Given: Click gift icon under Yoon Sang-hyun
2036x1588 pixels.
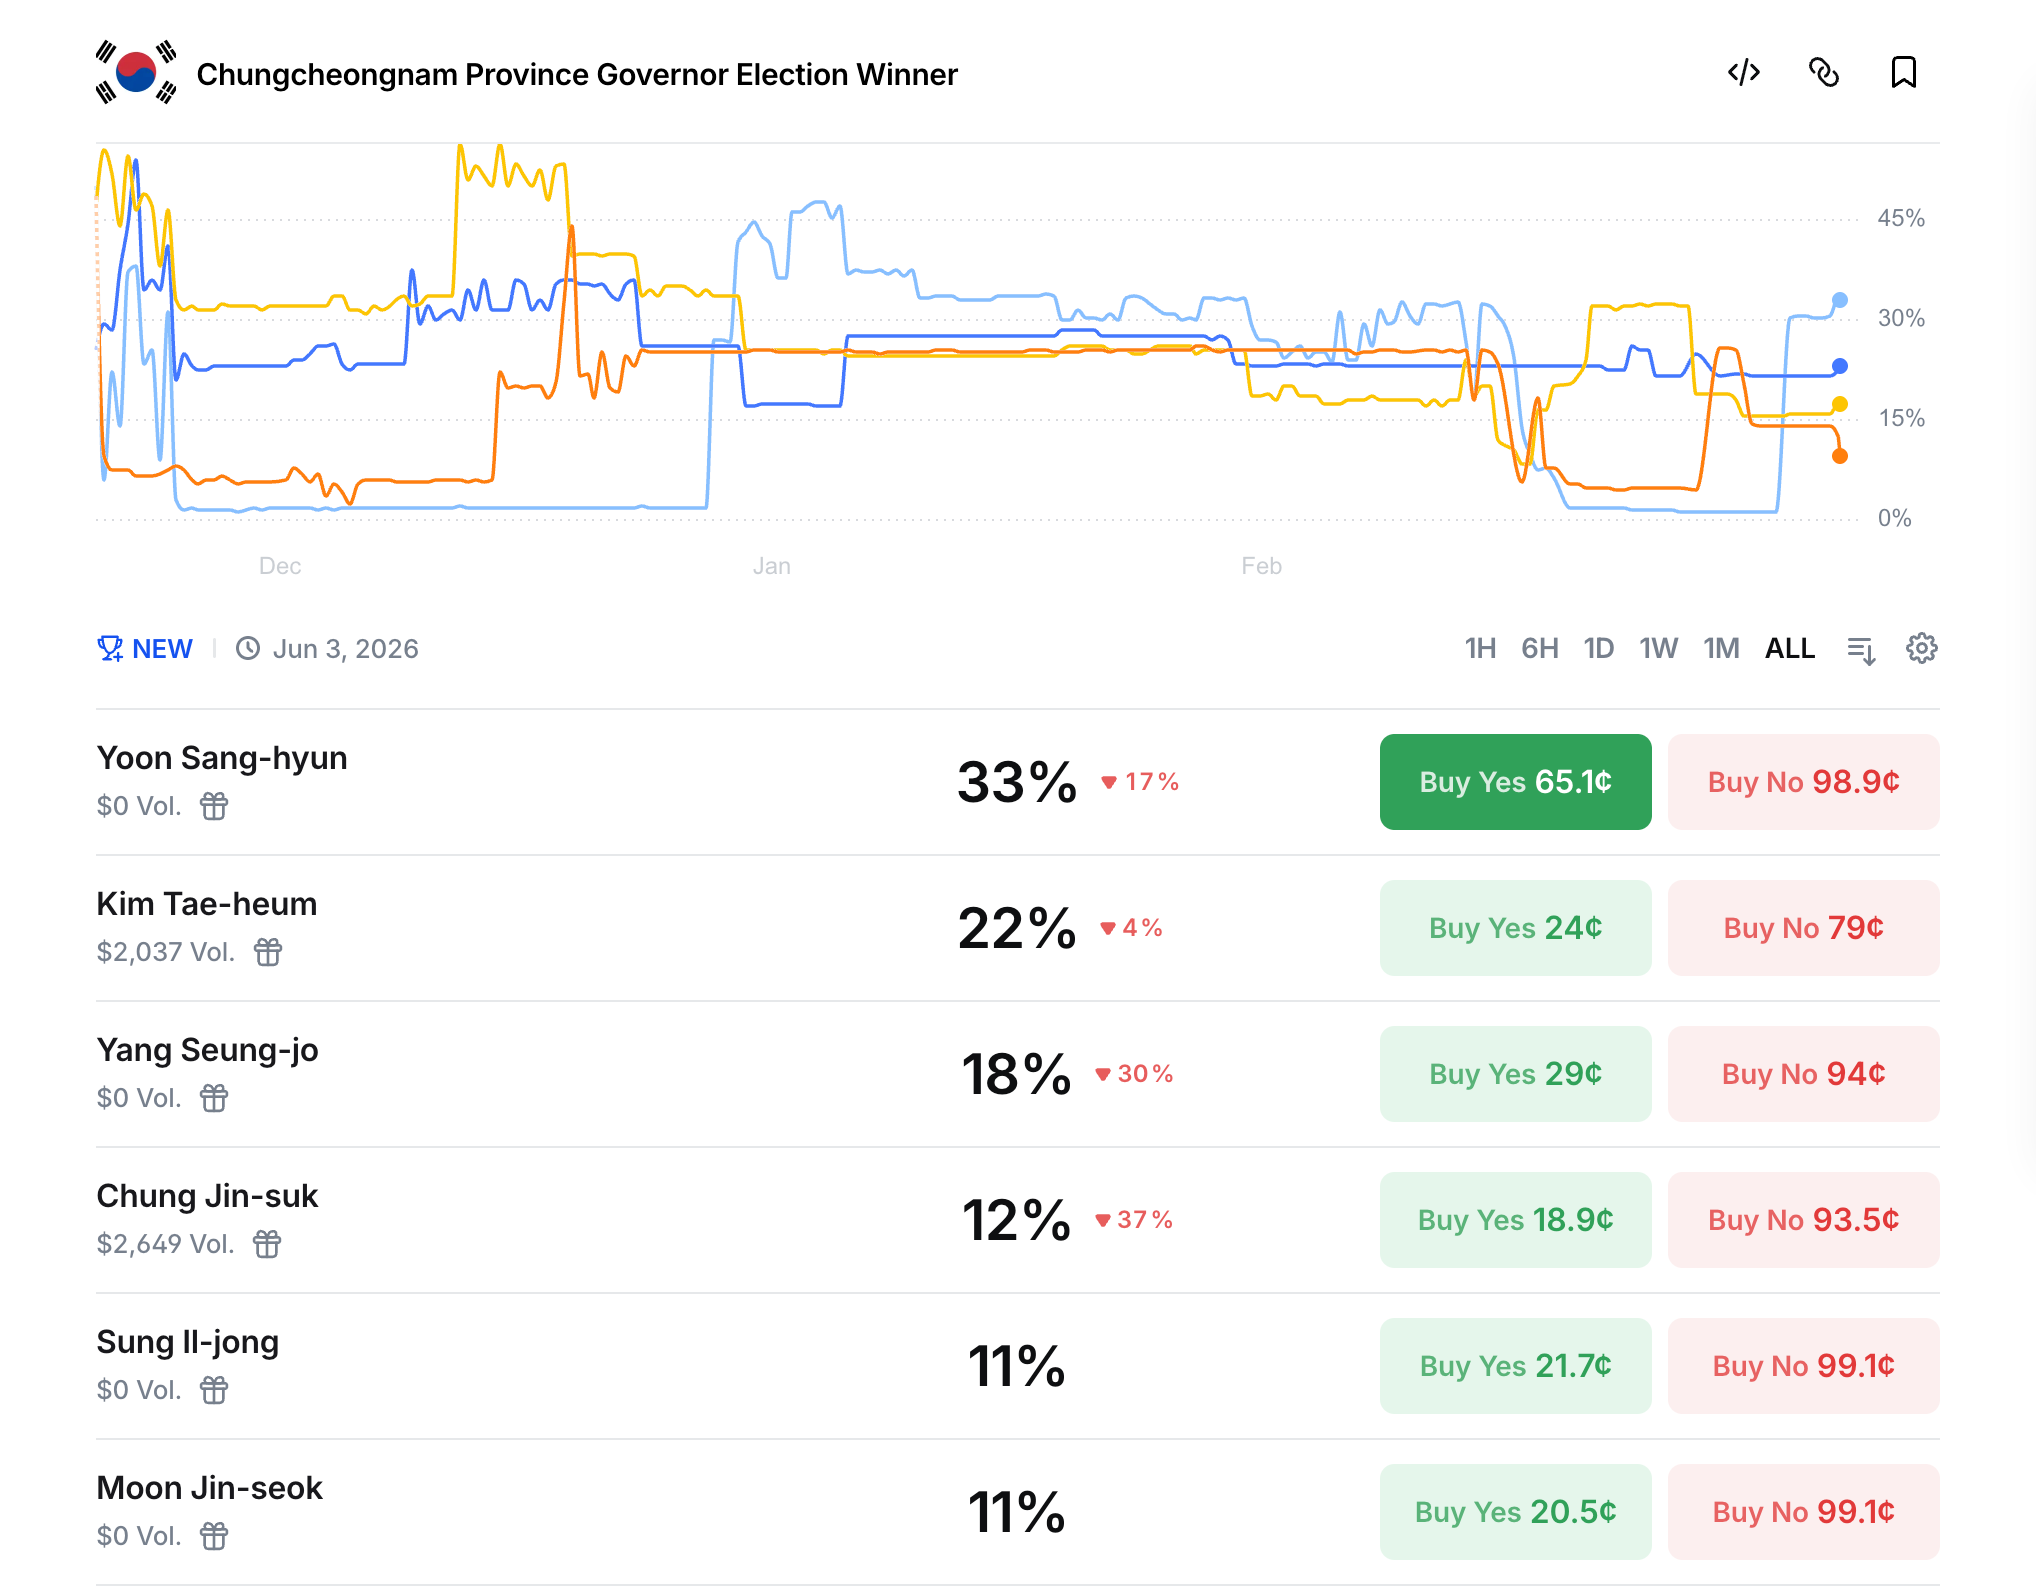Looking at the screenshot, I should [x=214, y=806].
